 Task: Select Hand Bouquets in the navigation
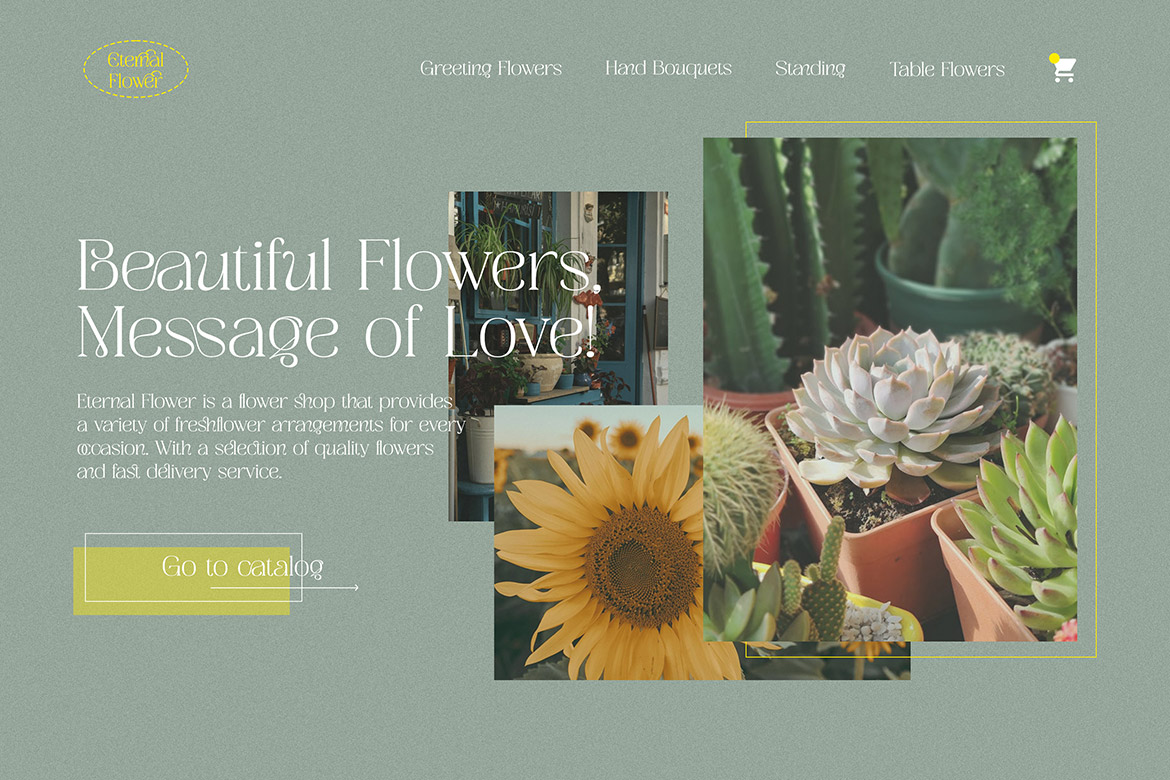668,69
